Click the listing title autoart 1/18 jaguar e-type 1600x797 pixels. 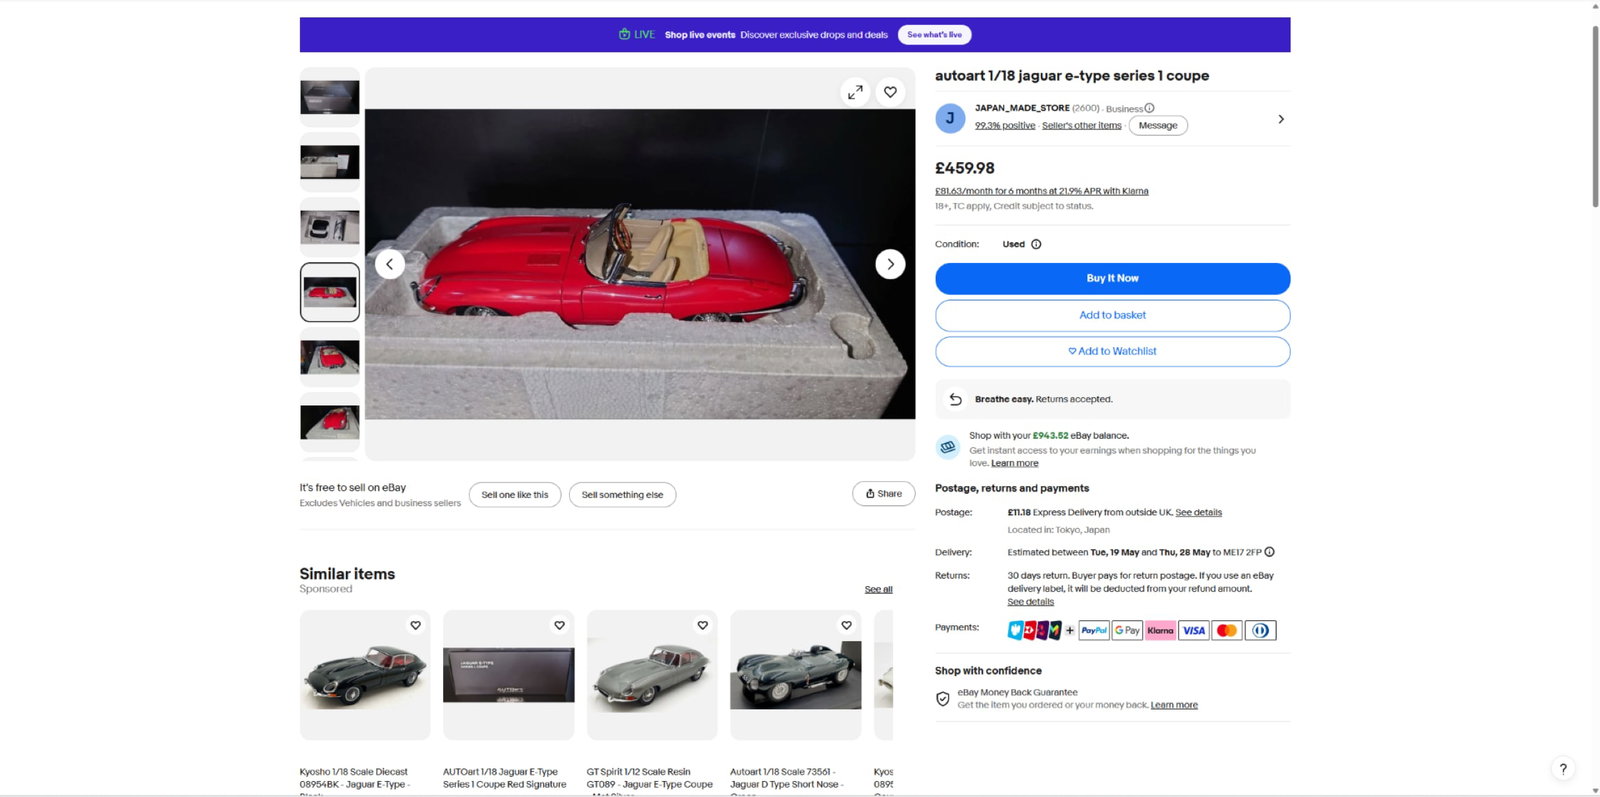[x=1072, y=76]
